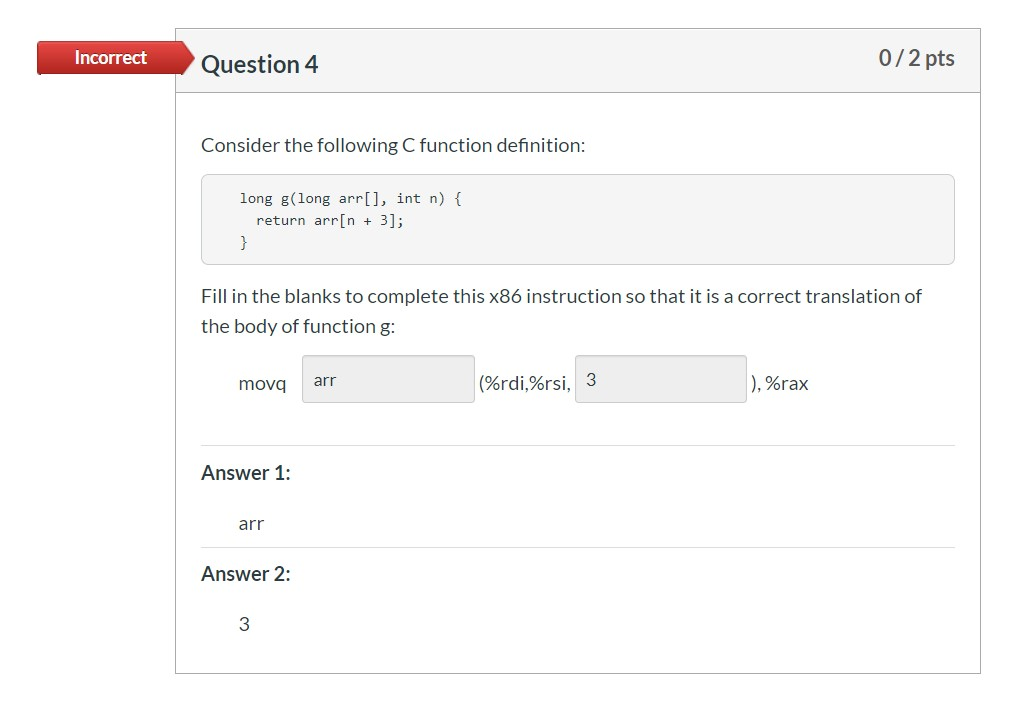Click the second answer blank containing 3
Image resolution: width=1028 pixels, height=702 pixels.
(x=660, y=379)
